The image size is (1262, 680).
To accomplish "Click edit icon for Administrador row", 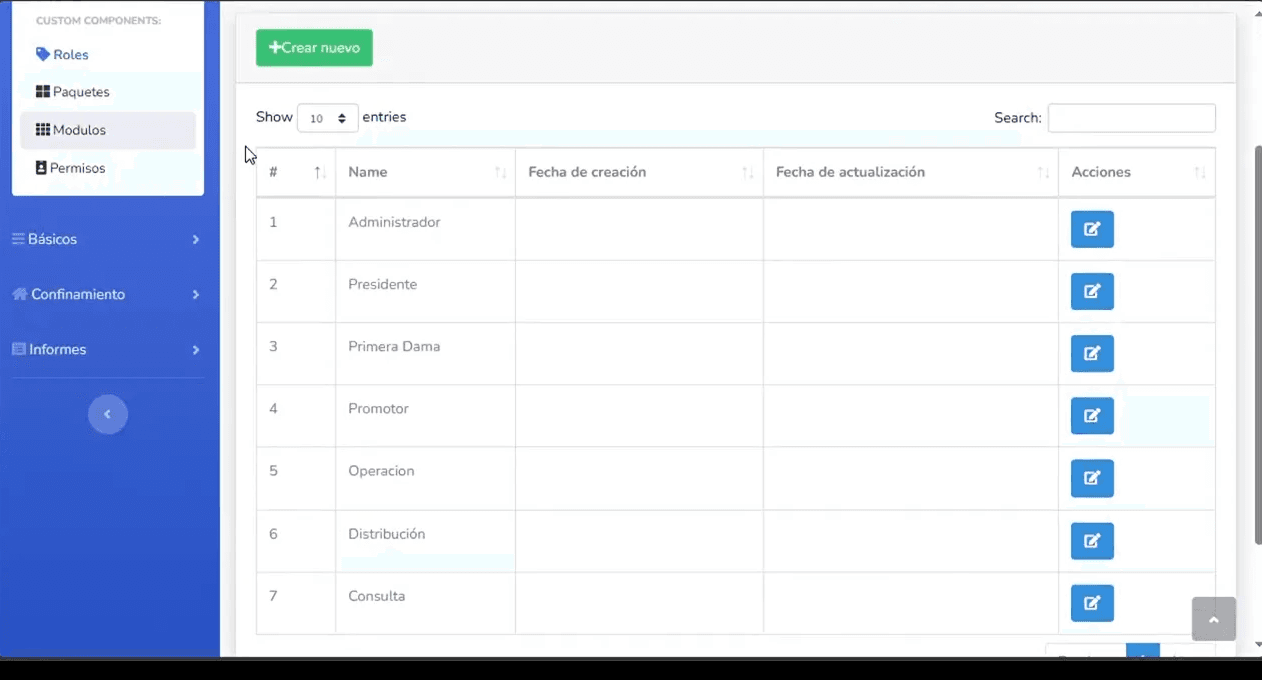I will (1091, 229).
